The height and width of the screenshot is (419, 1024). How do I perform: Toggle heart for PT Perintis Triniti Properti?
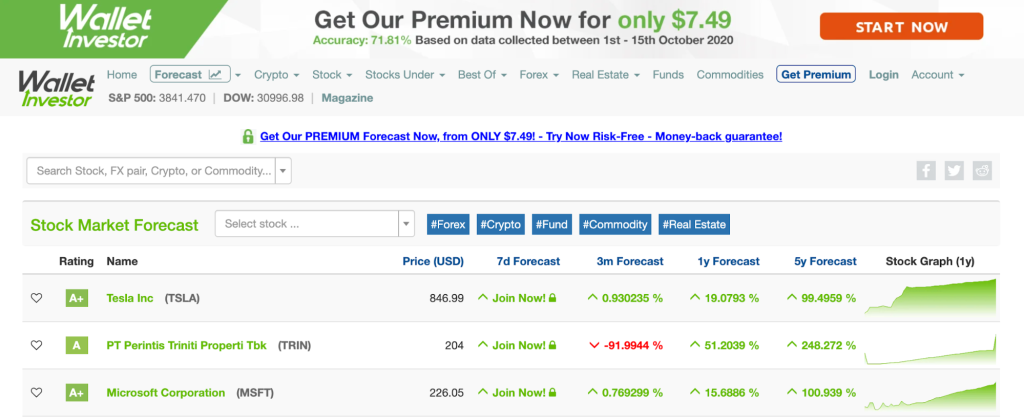(x=37, y=346)
